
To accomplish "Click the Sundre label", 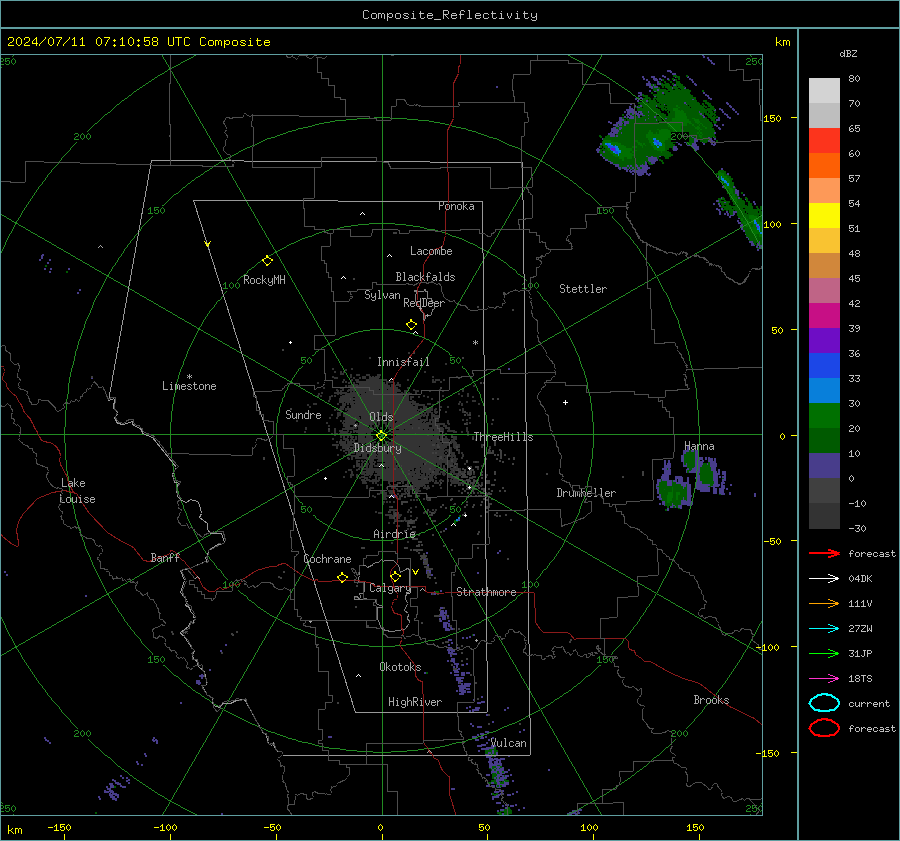I will 303,414.
